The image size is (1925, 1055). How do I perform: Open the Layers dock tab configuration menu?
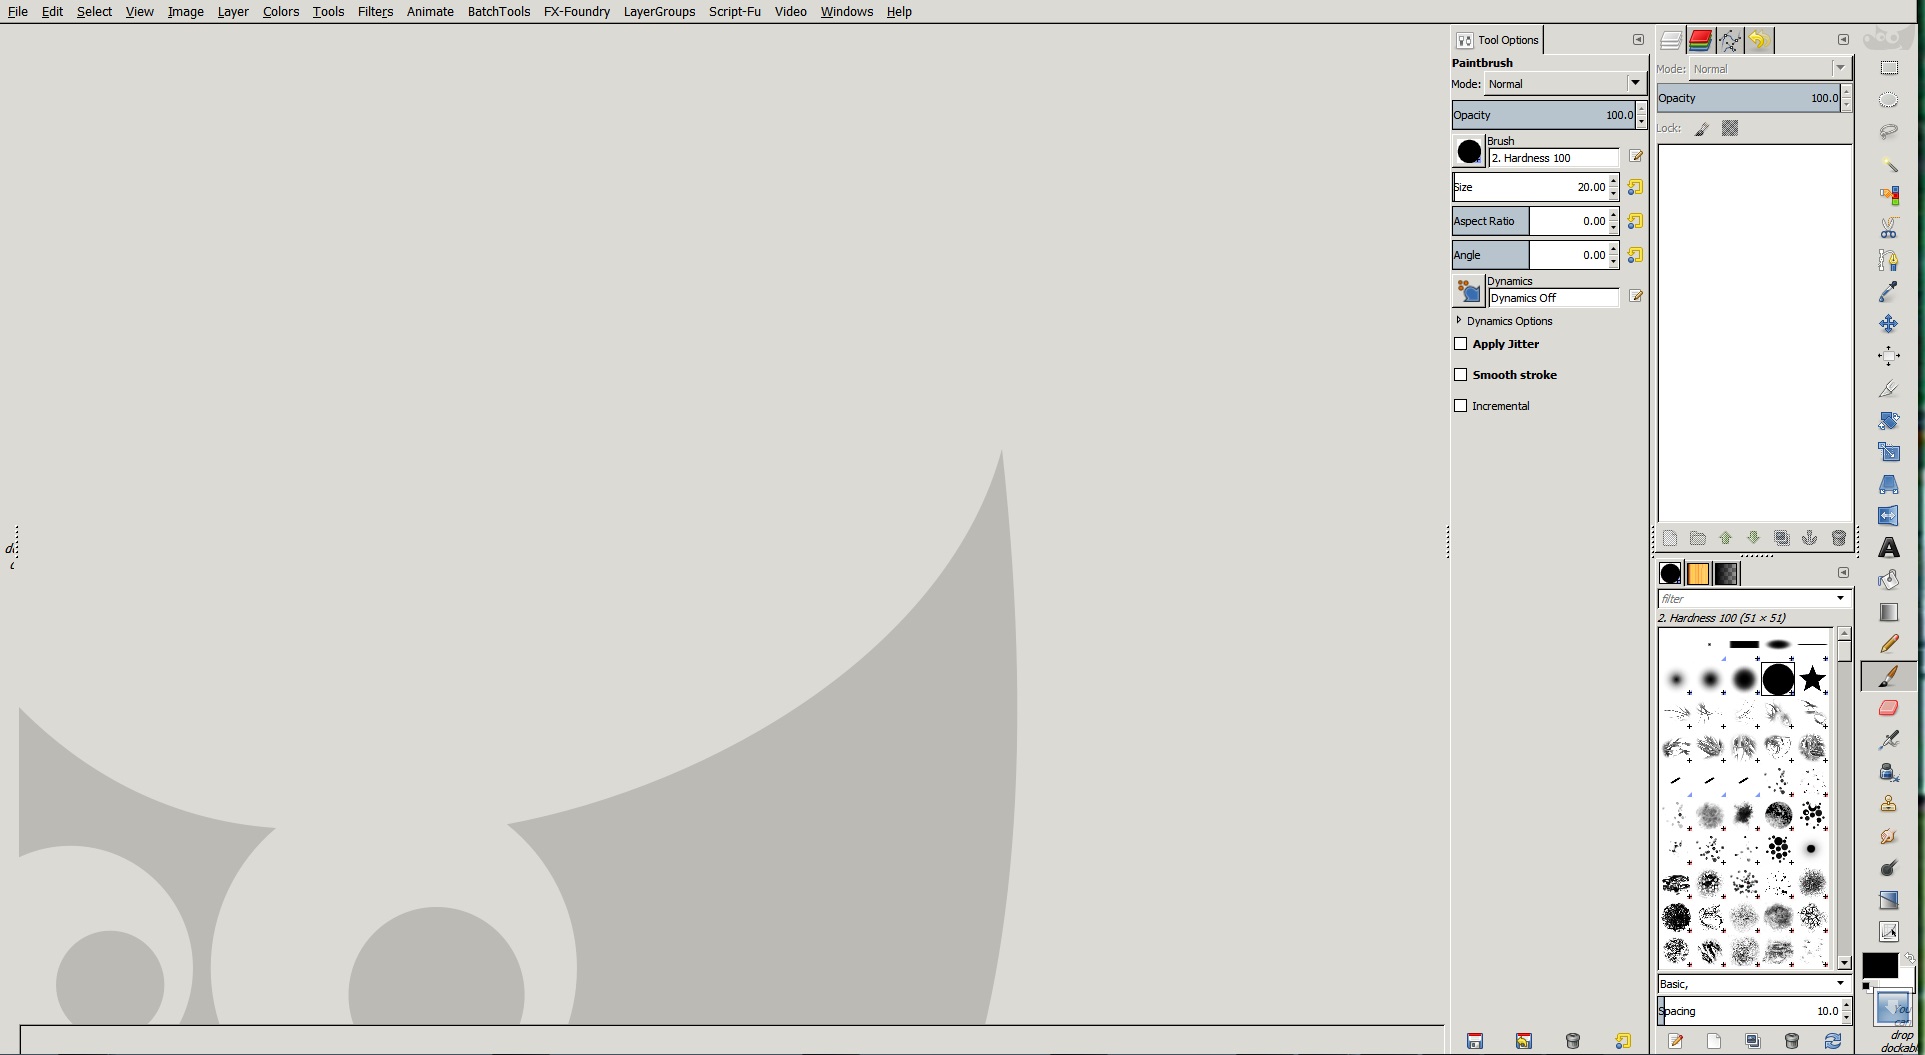coord(1843,40)
